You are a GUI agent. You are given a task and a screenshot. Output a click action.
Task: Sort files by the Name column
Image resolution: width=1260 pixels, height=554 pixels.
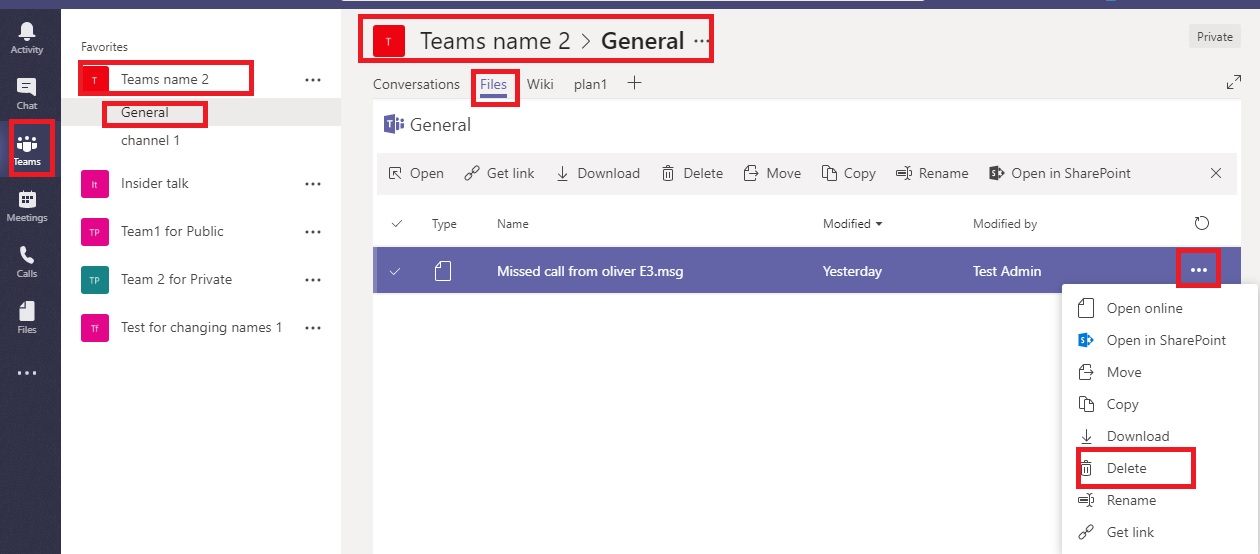(x=513, y=224)
